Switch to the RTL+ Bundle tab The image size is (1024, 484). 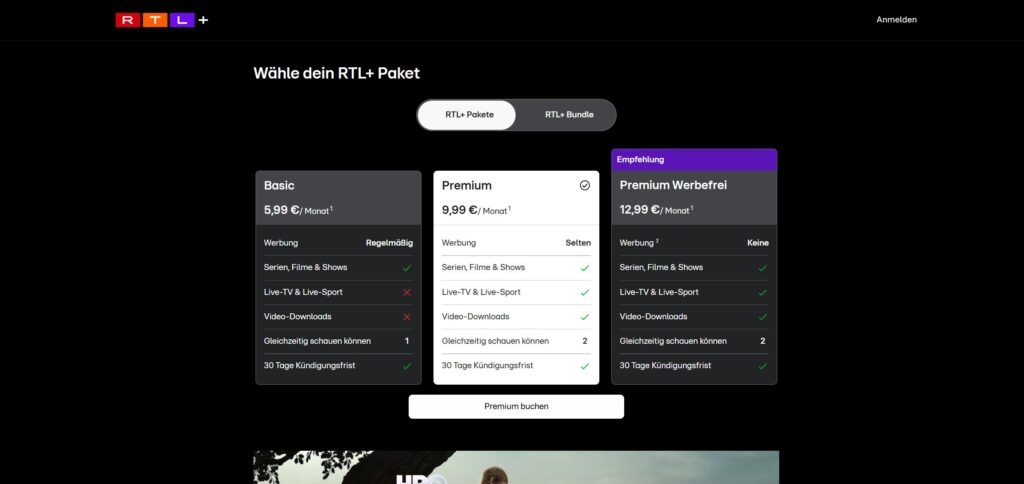(x=569, y=115)
